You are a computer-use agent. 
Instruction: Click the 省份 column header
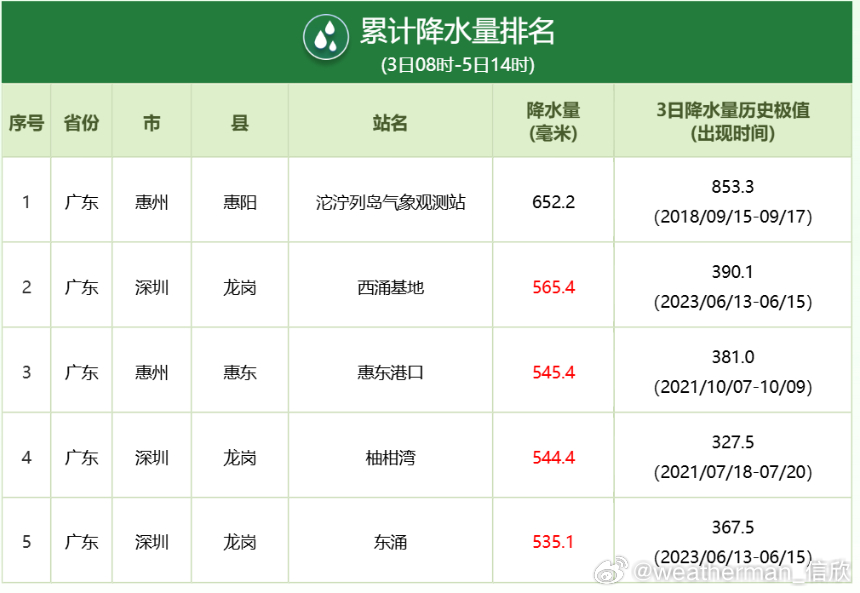click(x=81, y=122)
